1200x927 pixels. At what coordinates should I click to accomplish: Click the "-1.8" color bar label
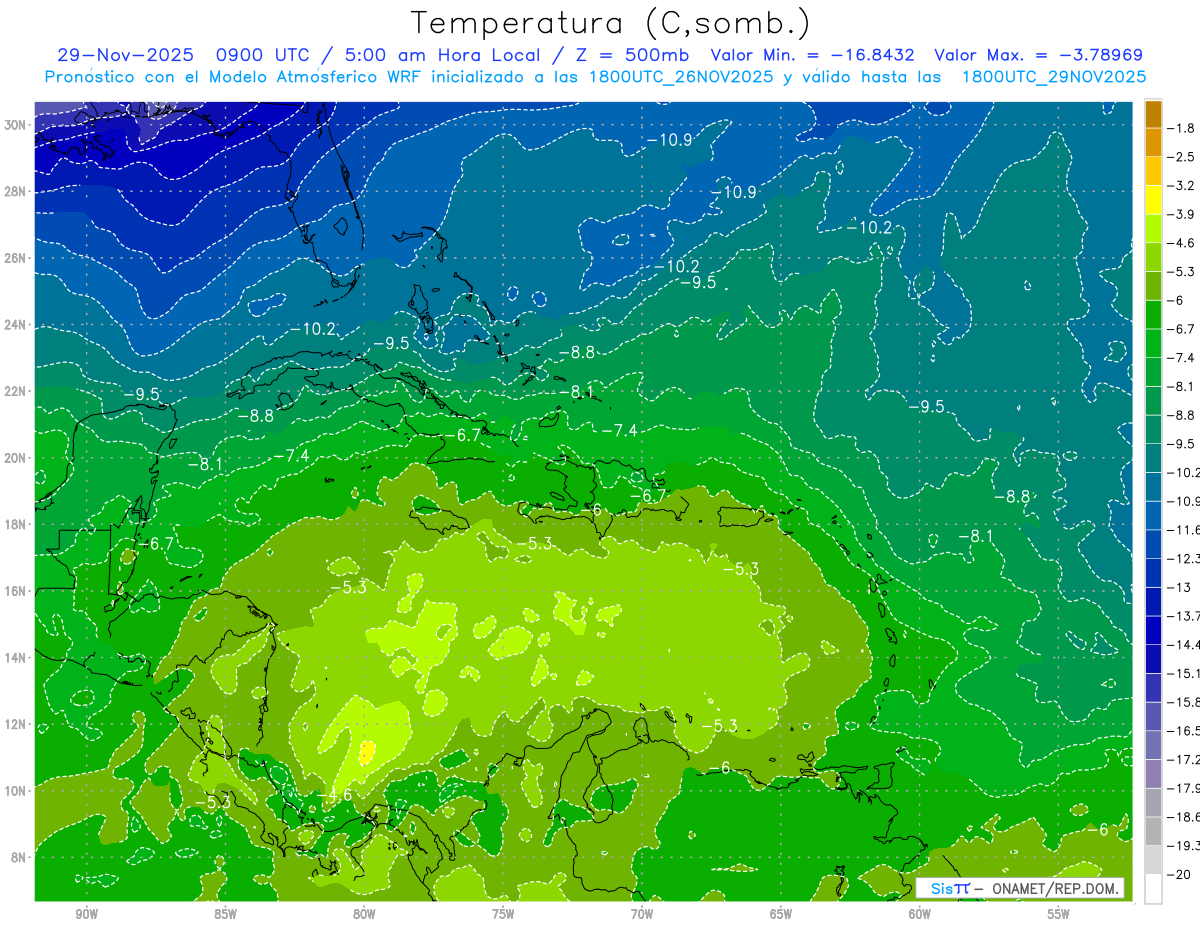click(1182, 128)
